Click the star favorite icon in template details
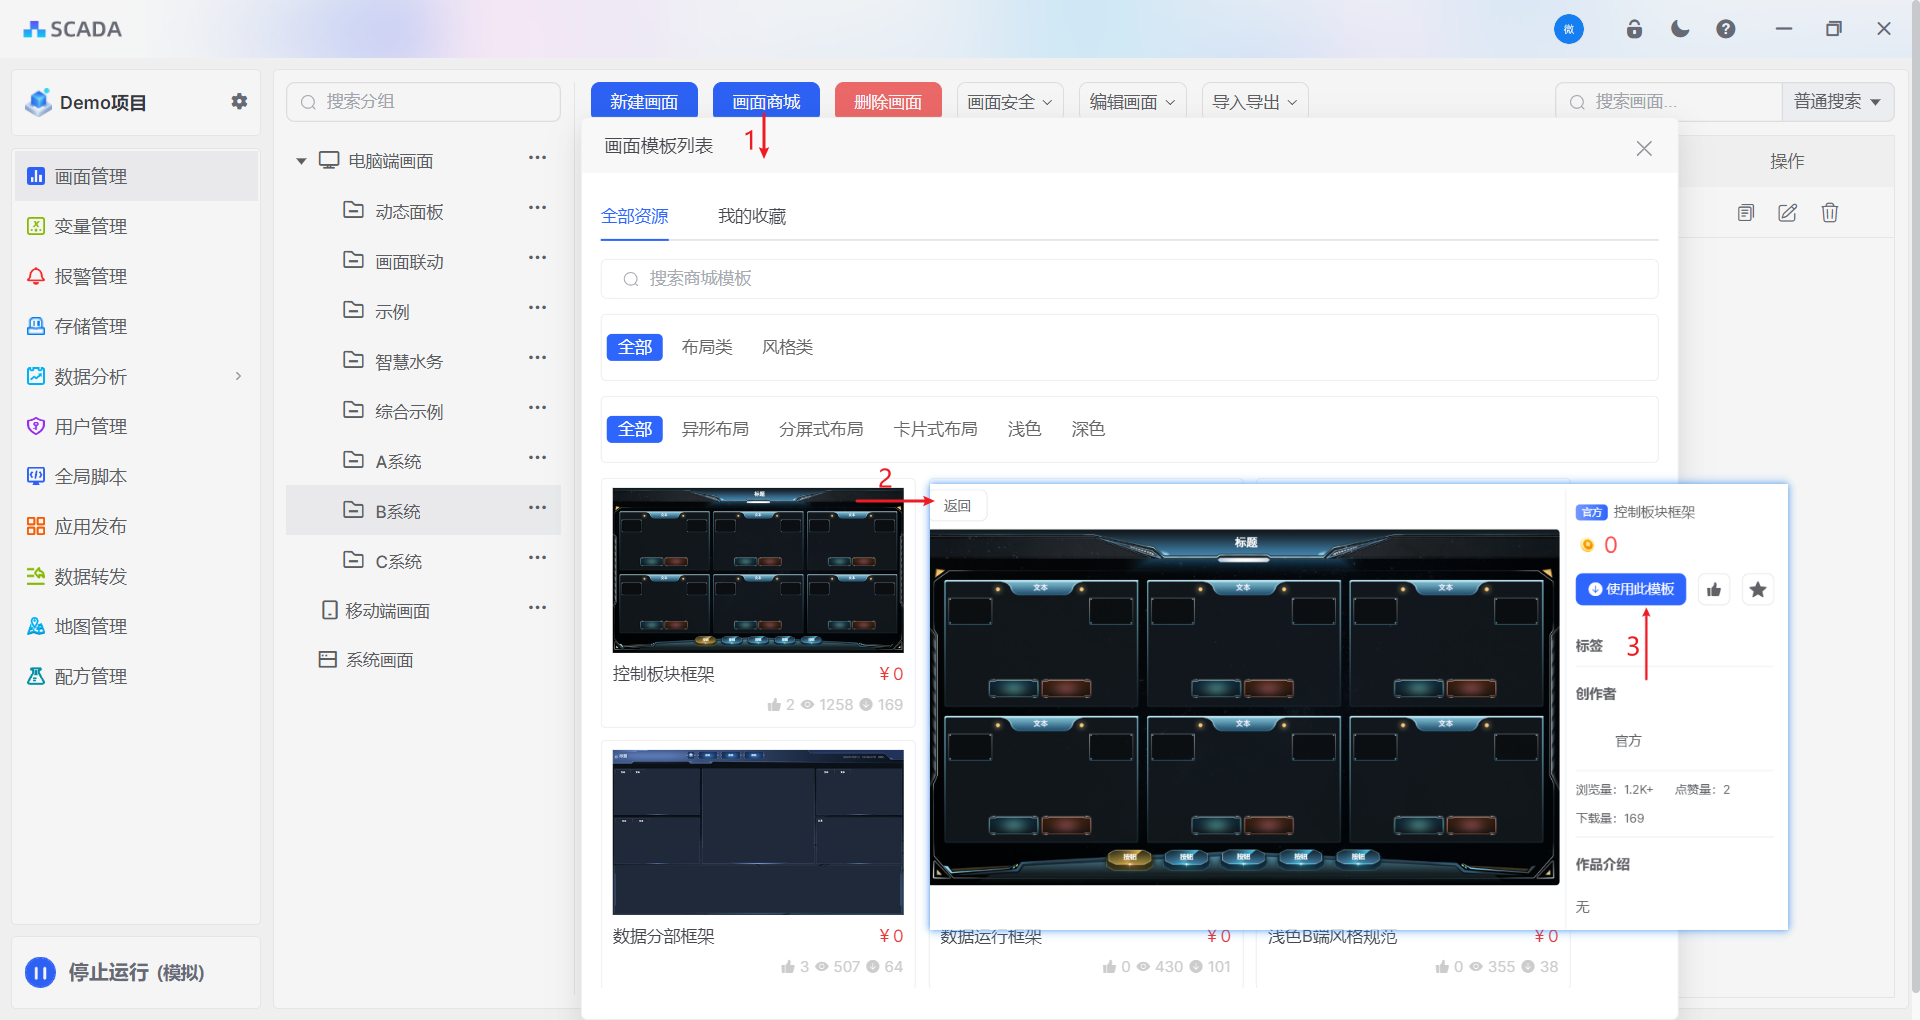The height and width of the screenshot is (1020, 1920). [1757, 590]
